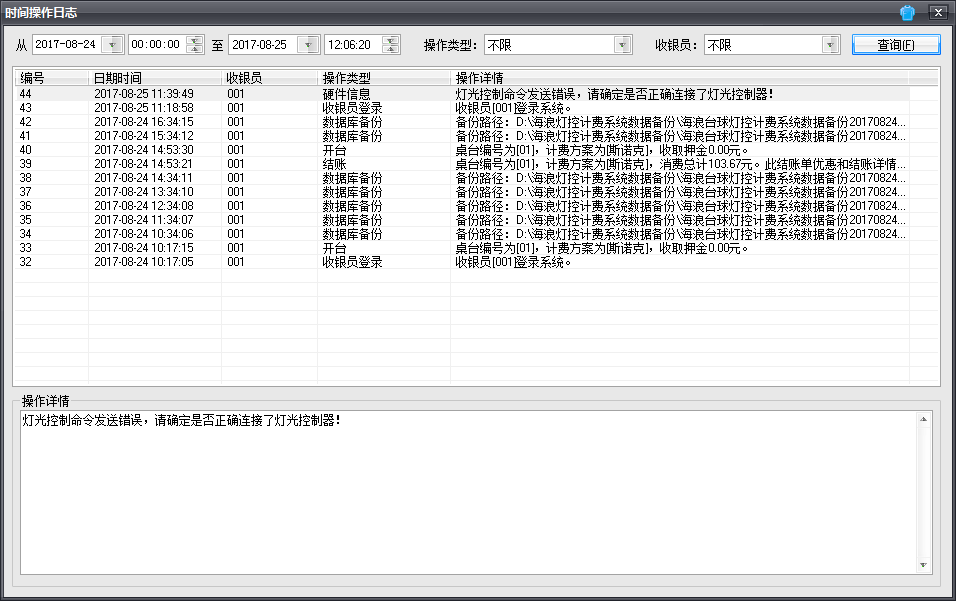Click the start time spinner arrows
956x601 pixels.
coord(195,45)
